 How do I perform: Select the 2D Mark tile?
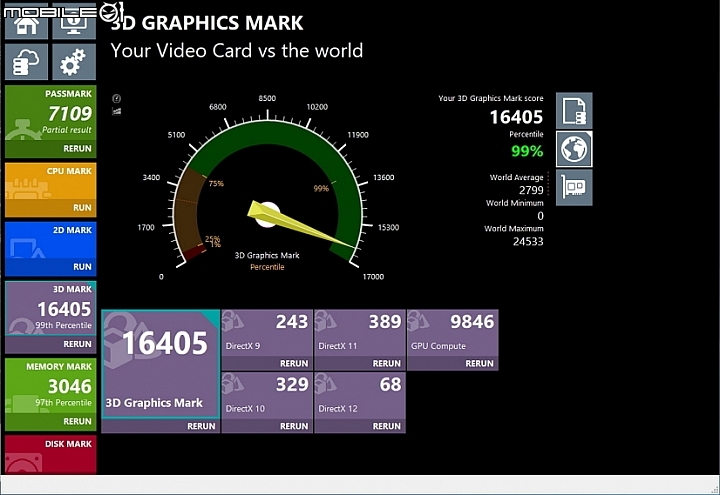click(51, 241)
